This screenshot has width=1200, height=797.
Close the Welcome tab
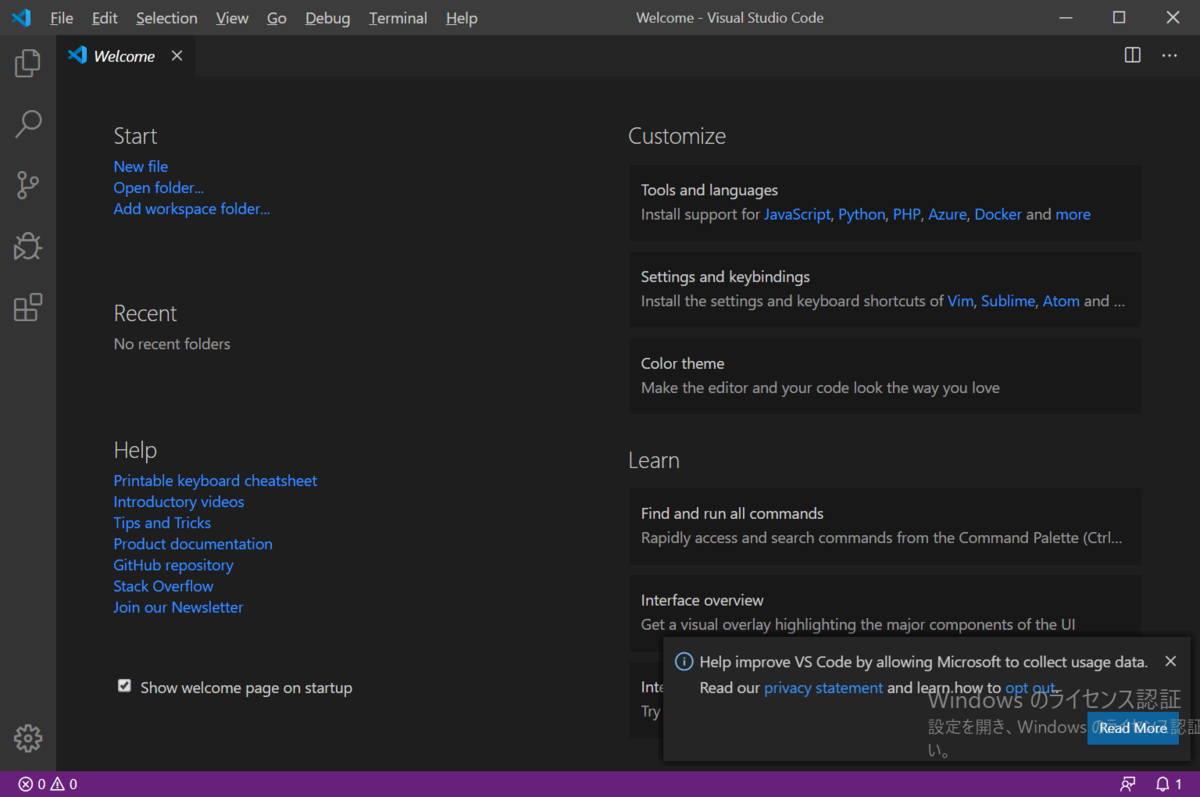[177, 56]
